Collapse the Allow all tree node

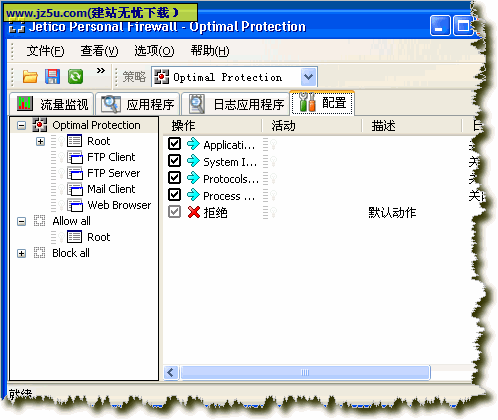[x=22, y=221]
